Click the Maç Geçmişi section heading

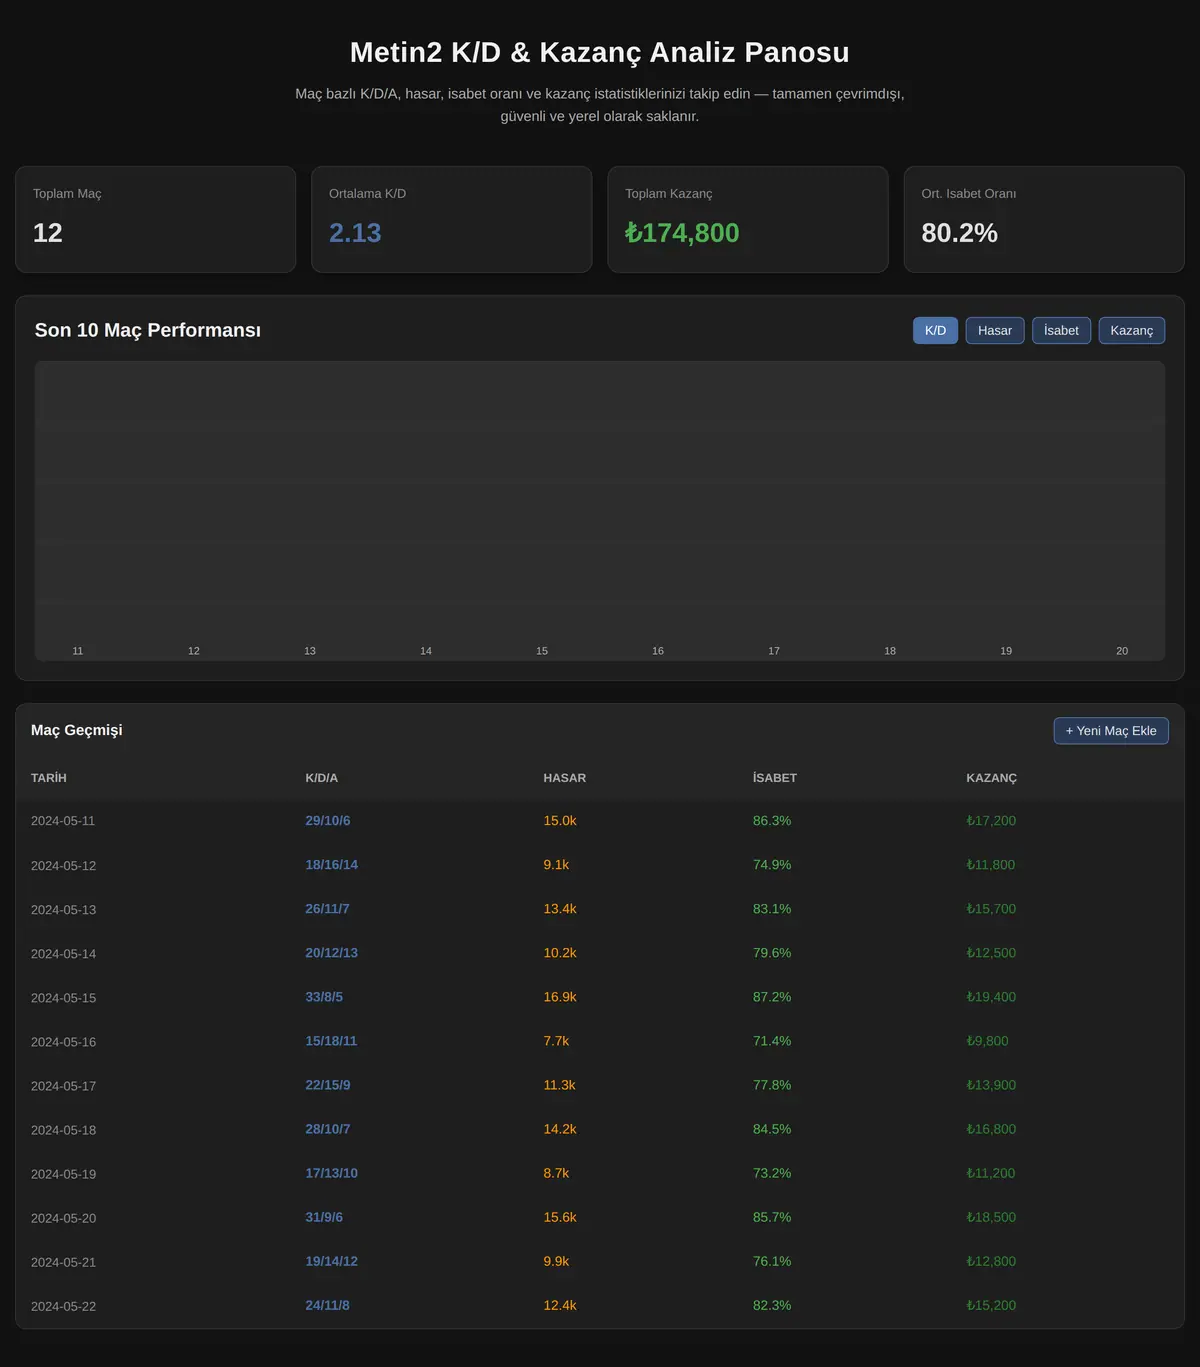coord(77,730)
